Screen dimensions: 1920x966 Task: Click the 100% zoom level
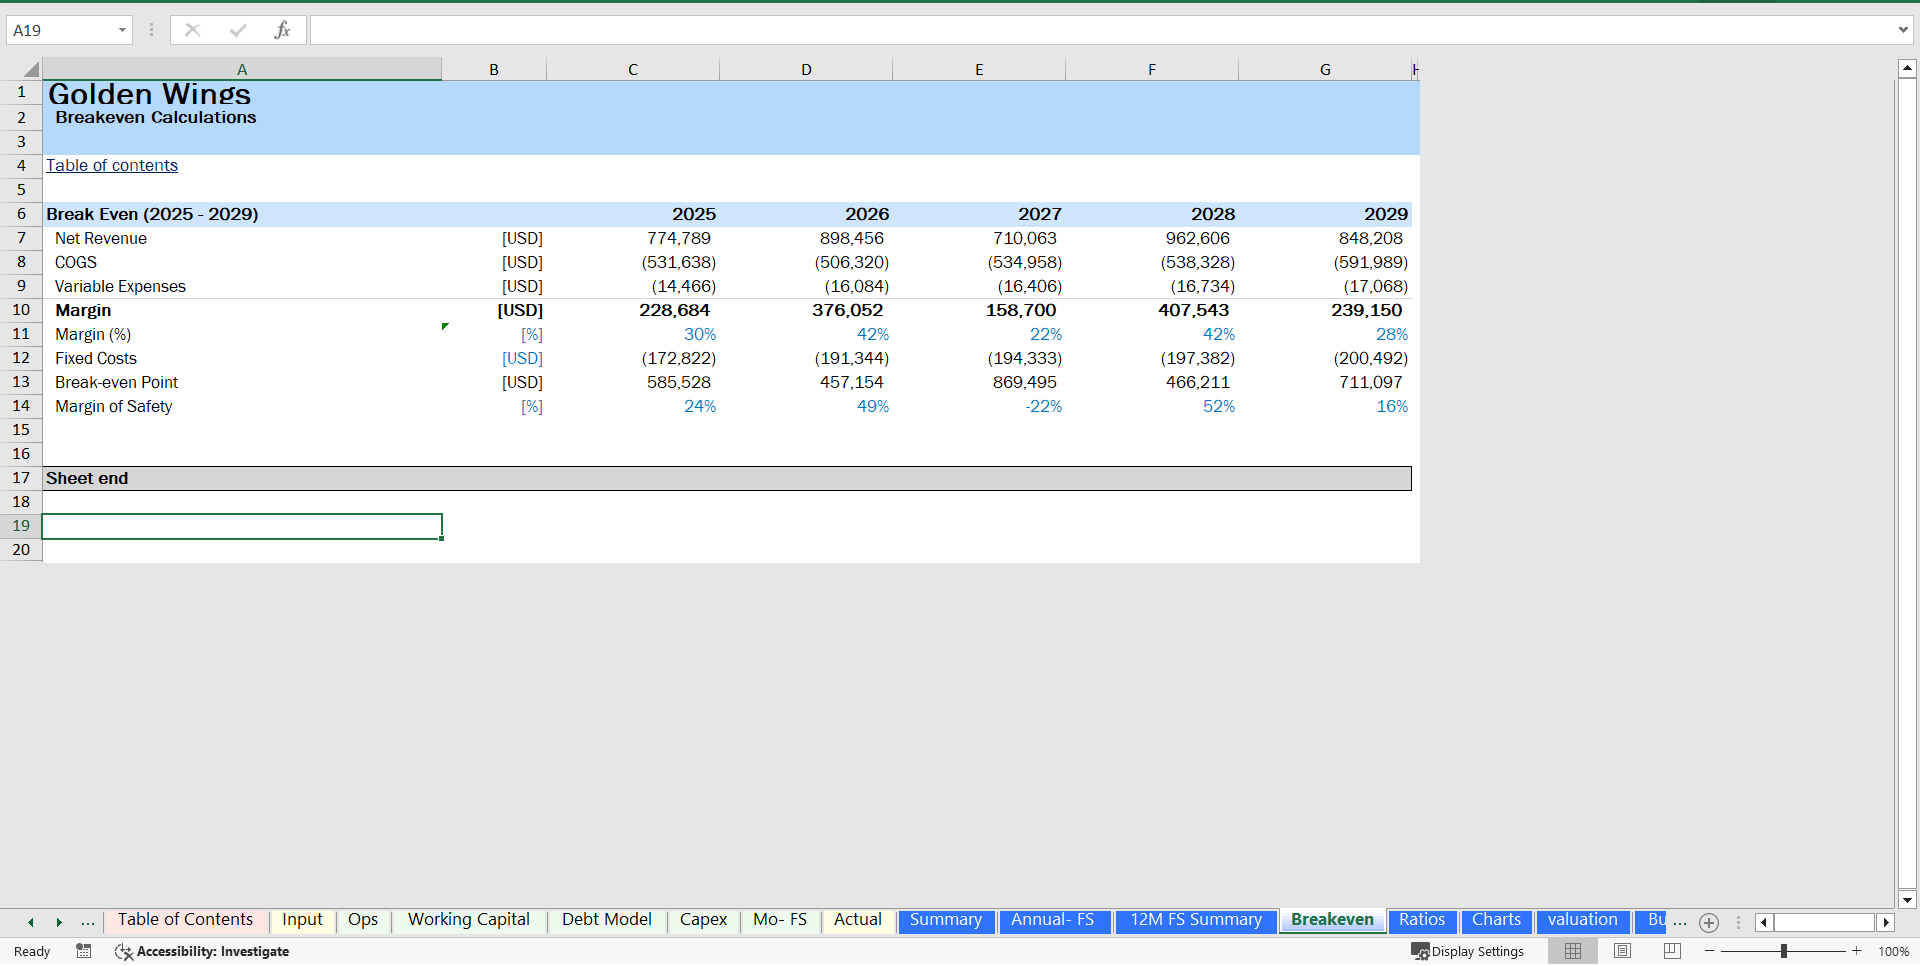(x=1893, y=952)
